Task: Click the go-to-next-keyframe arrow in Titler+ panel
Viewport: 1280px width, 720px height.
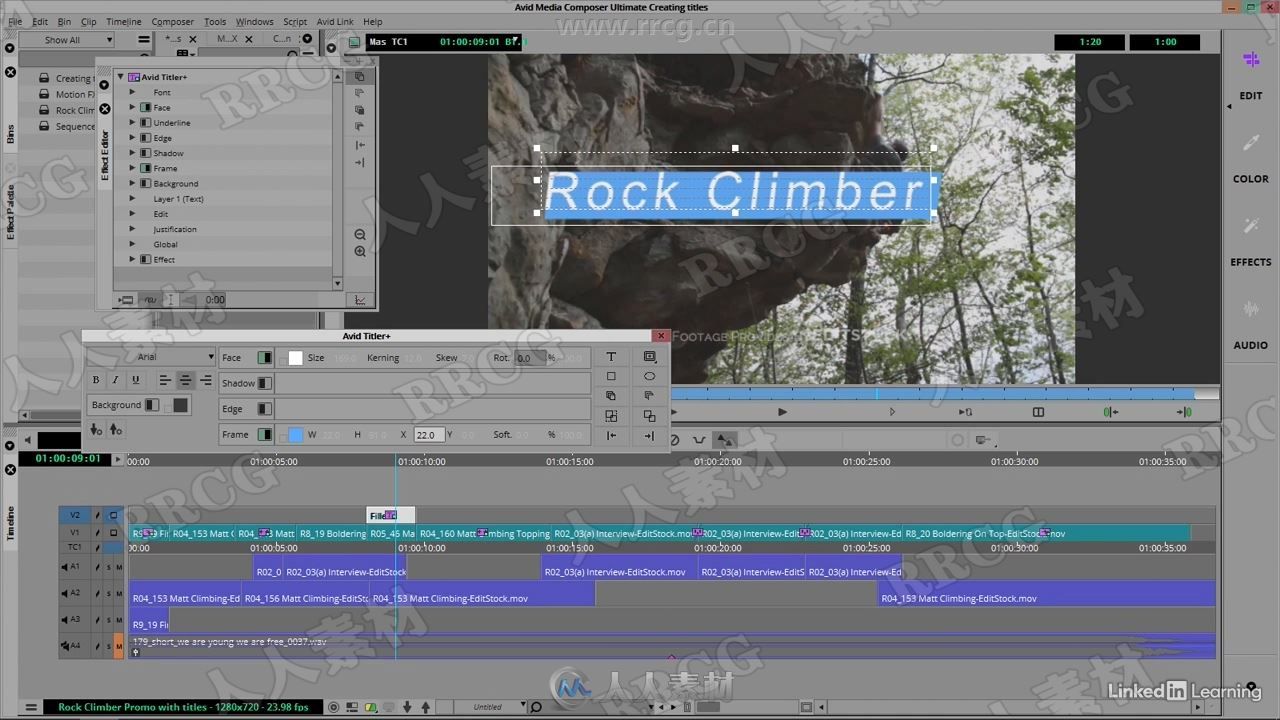Action: tap(649, 435)
